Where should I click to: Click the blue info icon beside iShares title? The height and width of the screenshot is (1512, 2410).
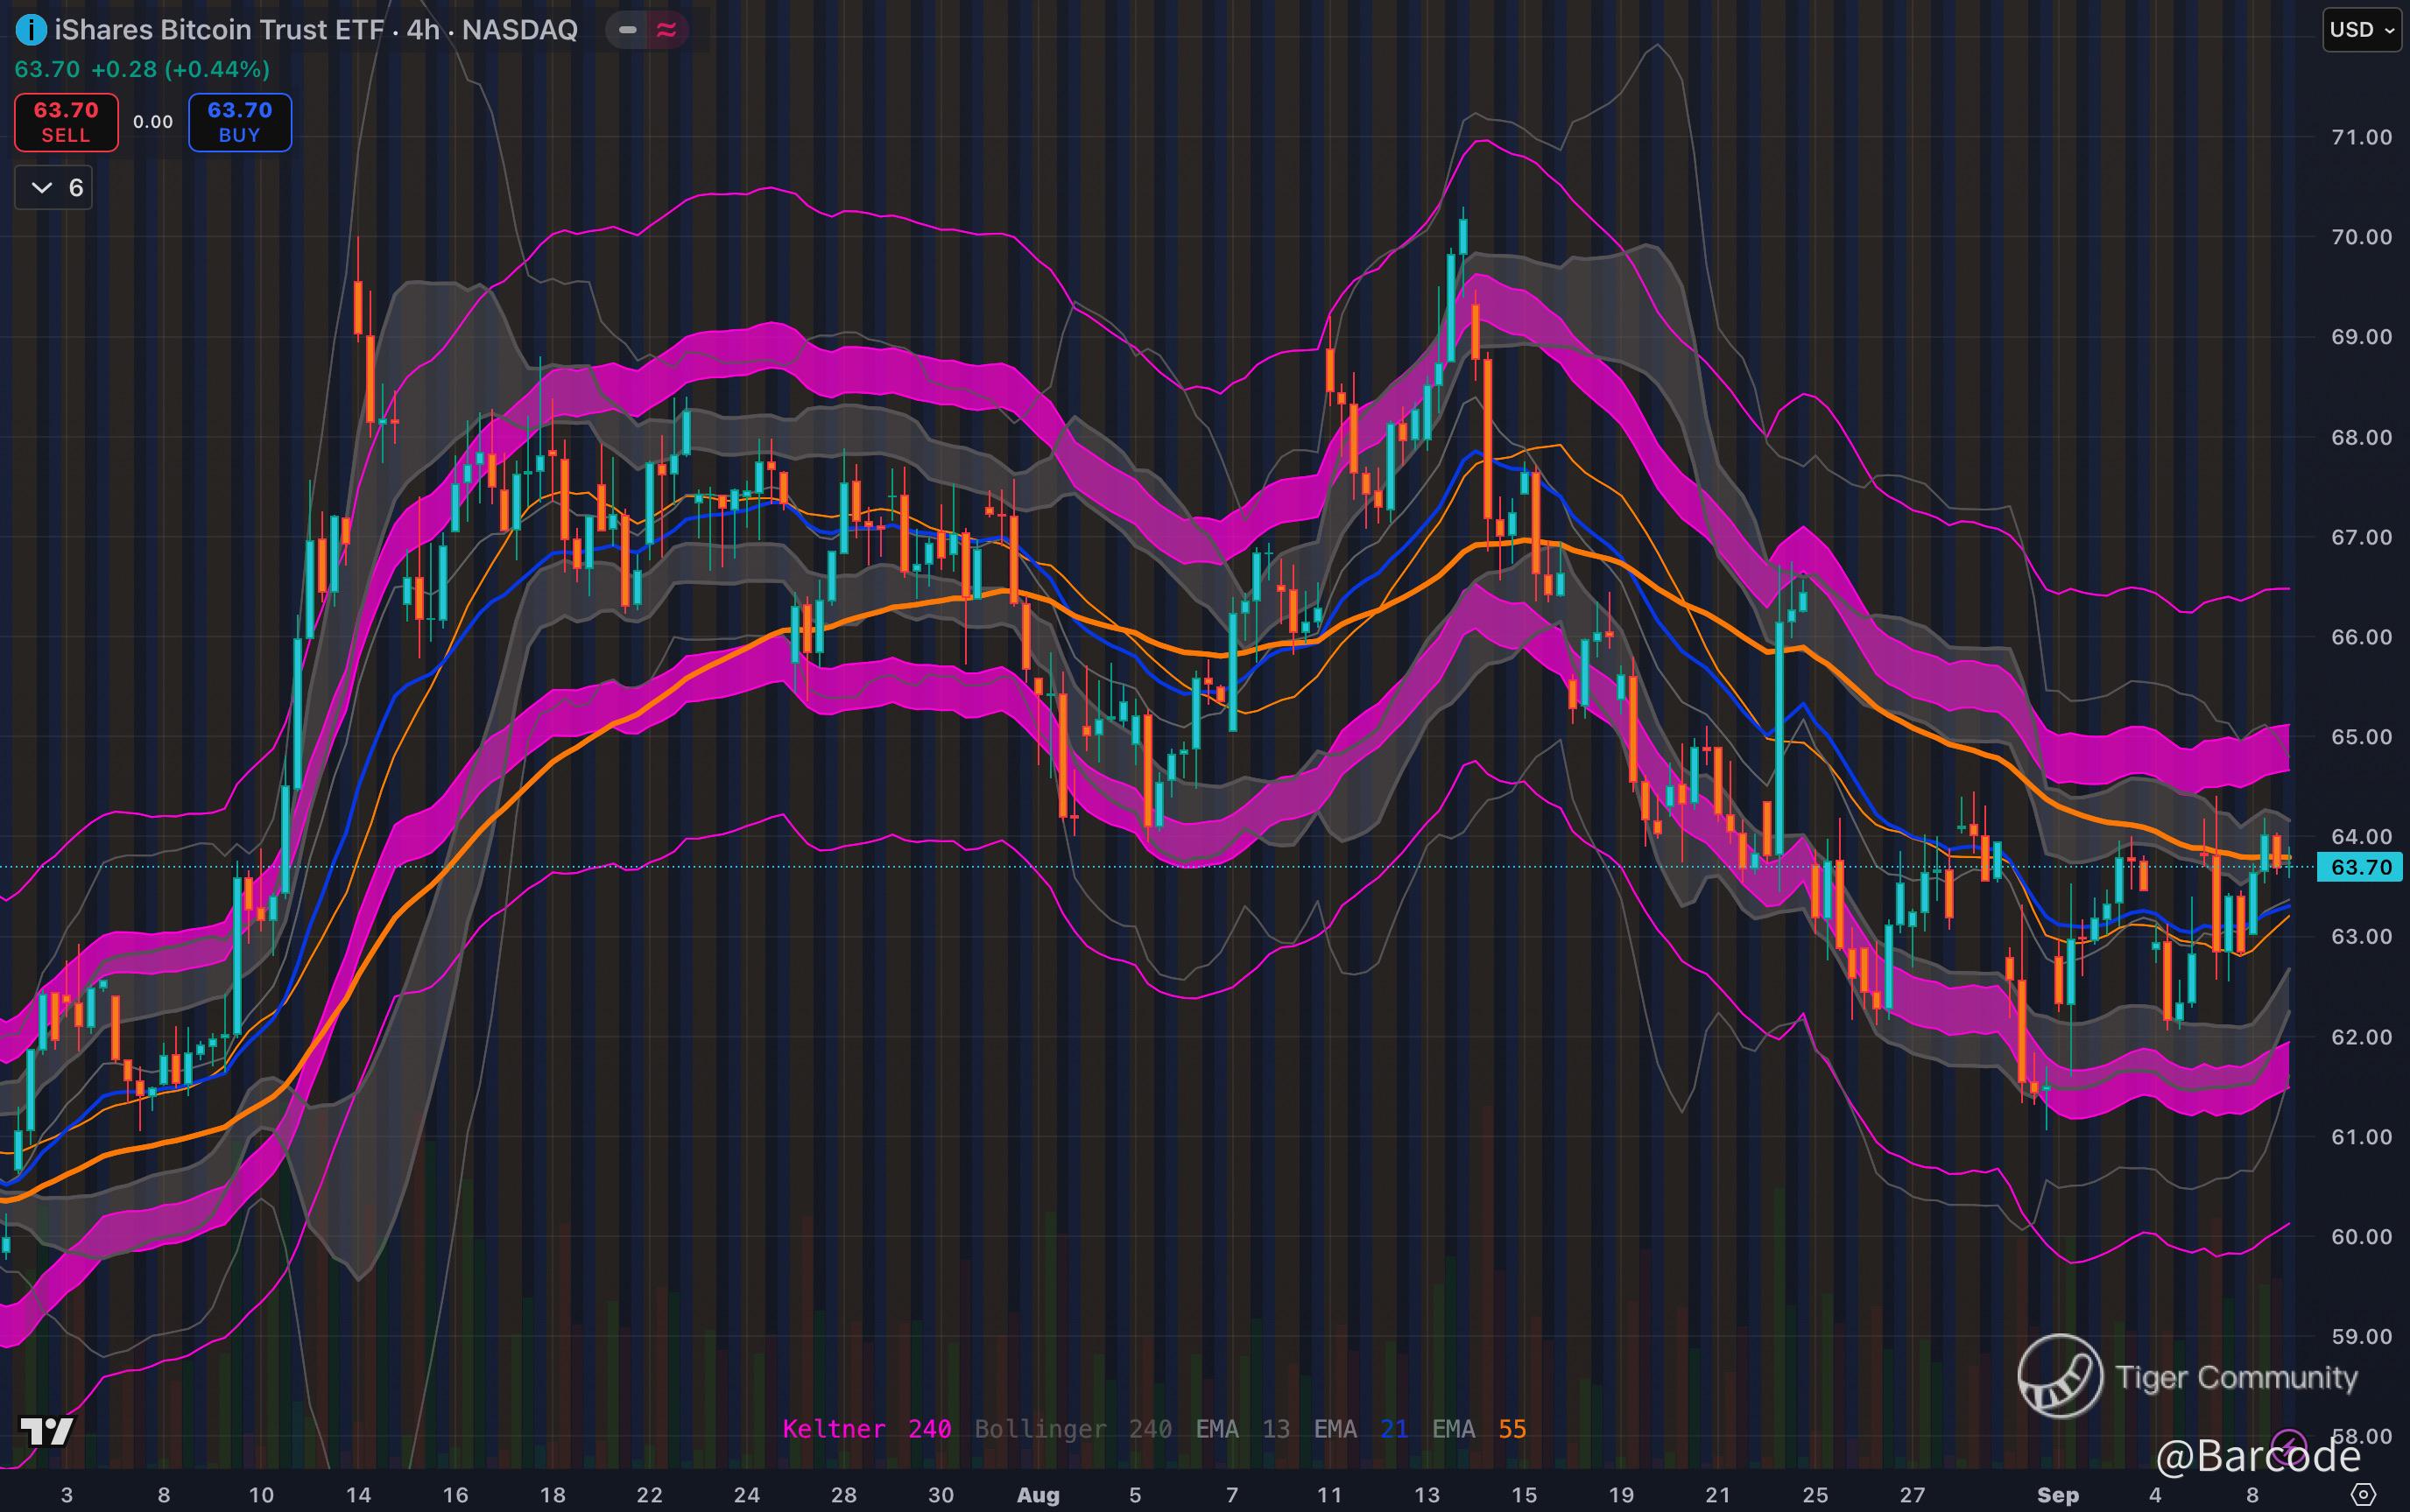point(31,30)
